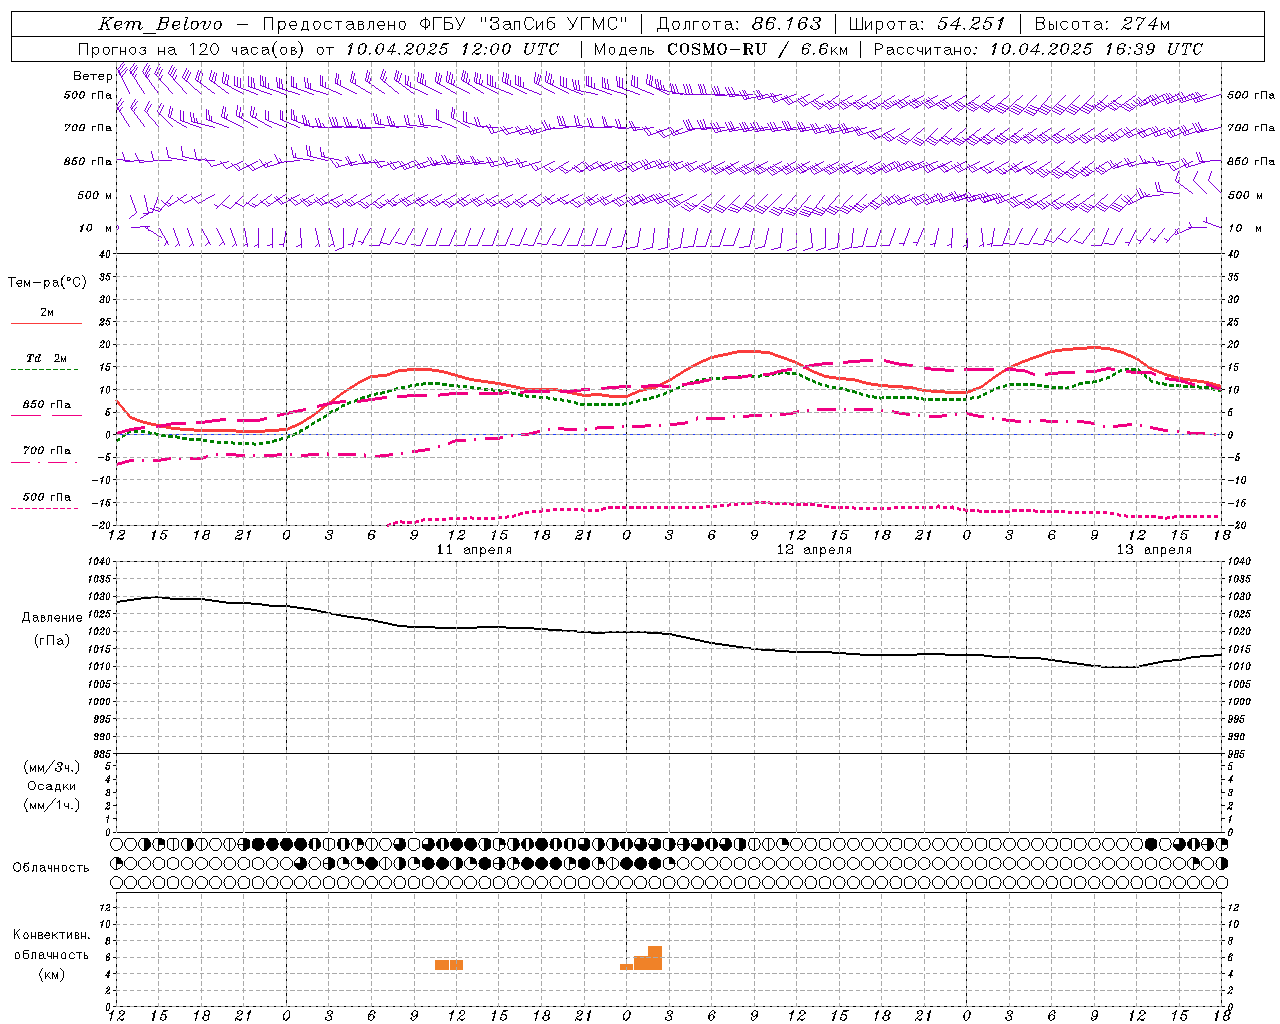Click the 500 м wind level label on left
1280x1024 pixels.
coord(95,195)
